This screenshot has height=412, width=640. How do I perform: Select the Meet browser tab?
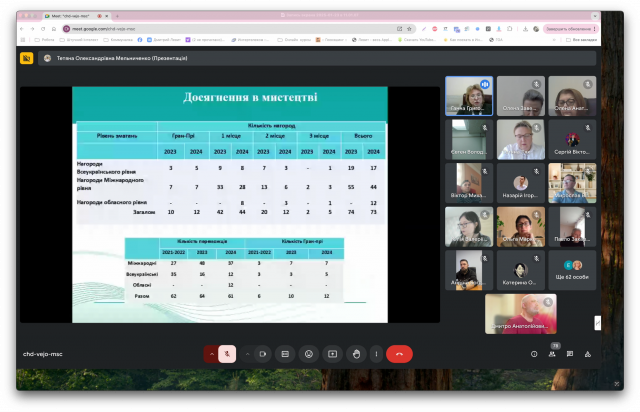[x=70, y=16]
